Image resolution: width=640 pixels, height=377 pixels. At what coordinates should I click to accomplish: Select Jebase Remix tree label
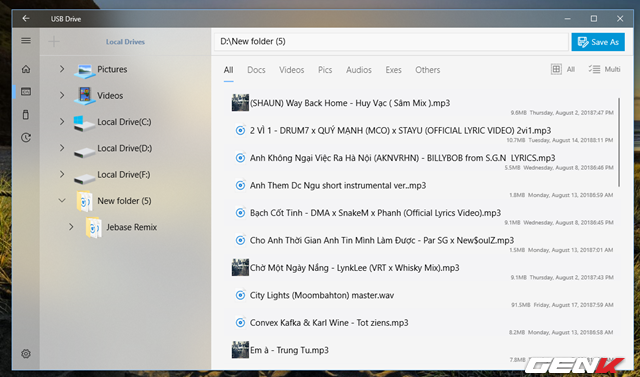[x=131, y=227]
